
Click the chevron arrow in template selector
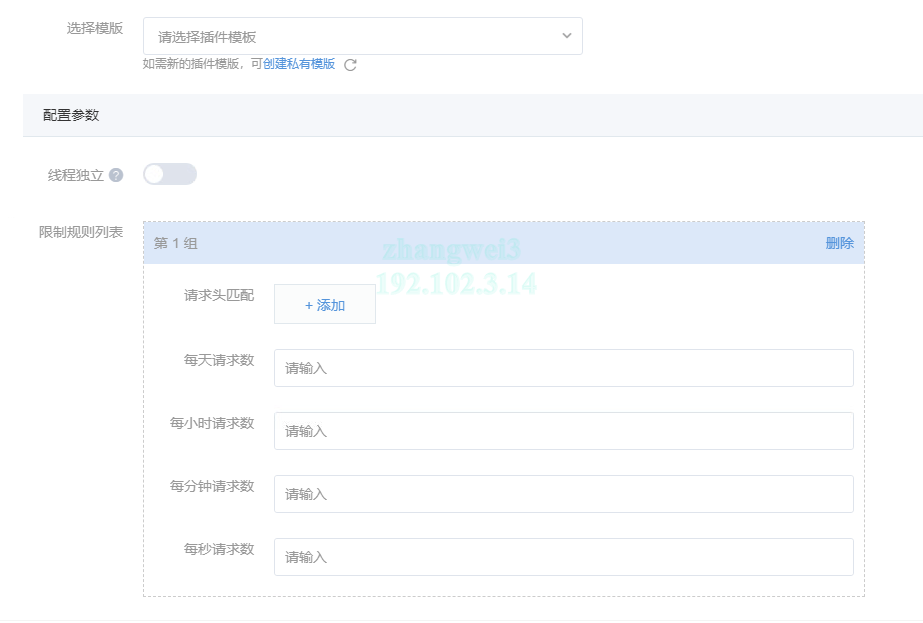point(566,36)
